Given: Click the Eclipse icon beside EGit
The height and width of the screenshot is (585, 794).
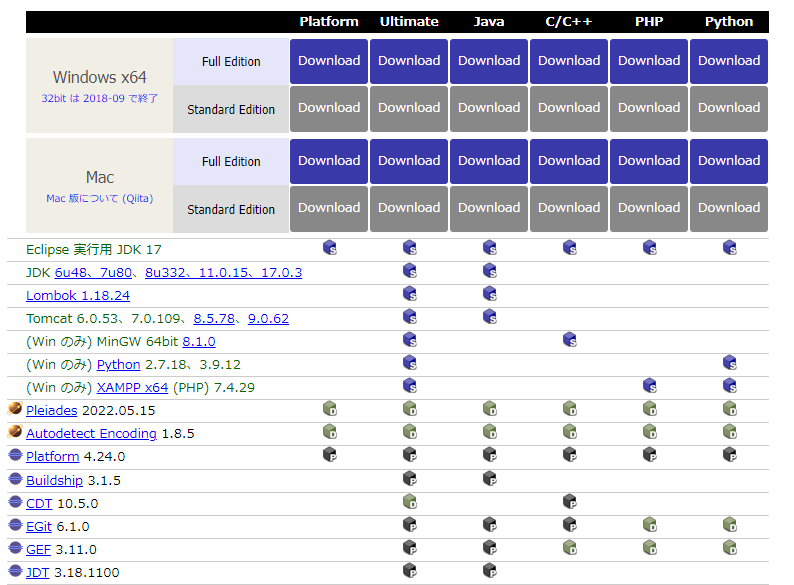Looking at the screenshot, I should pos(15,524).
